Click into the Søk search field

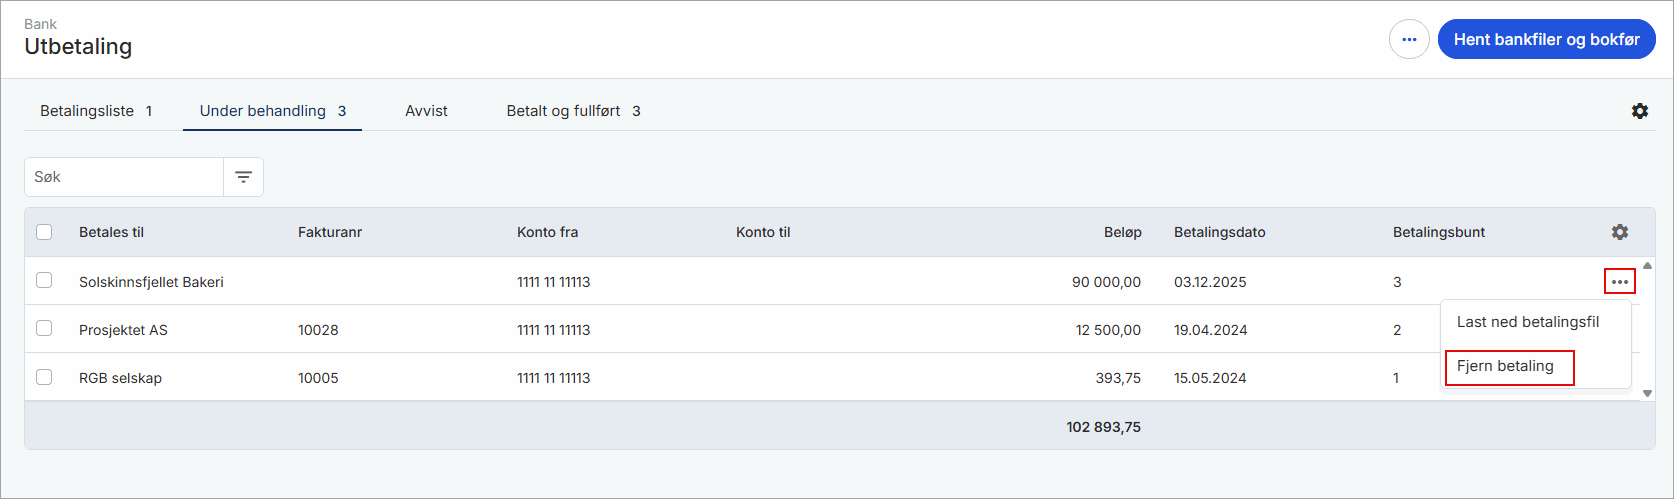point(124,177)
